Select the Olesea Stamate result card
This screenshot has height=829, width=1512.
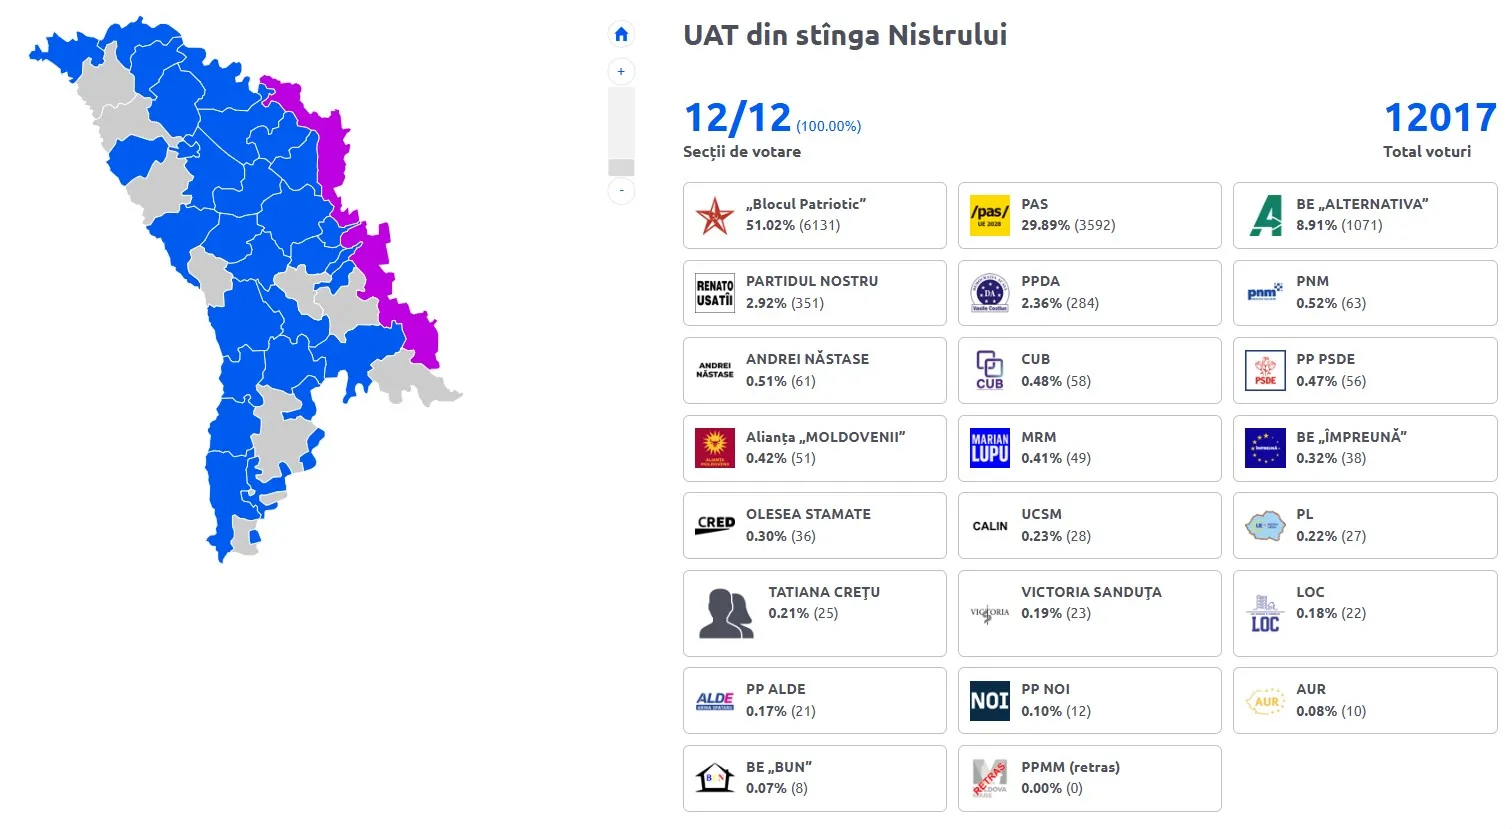point(814,525)
